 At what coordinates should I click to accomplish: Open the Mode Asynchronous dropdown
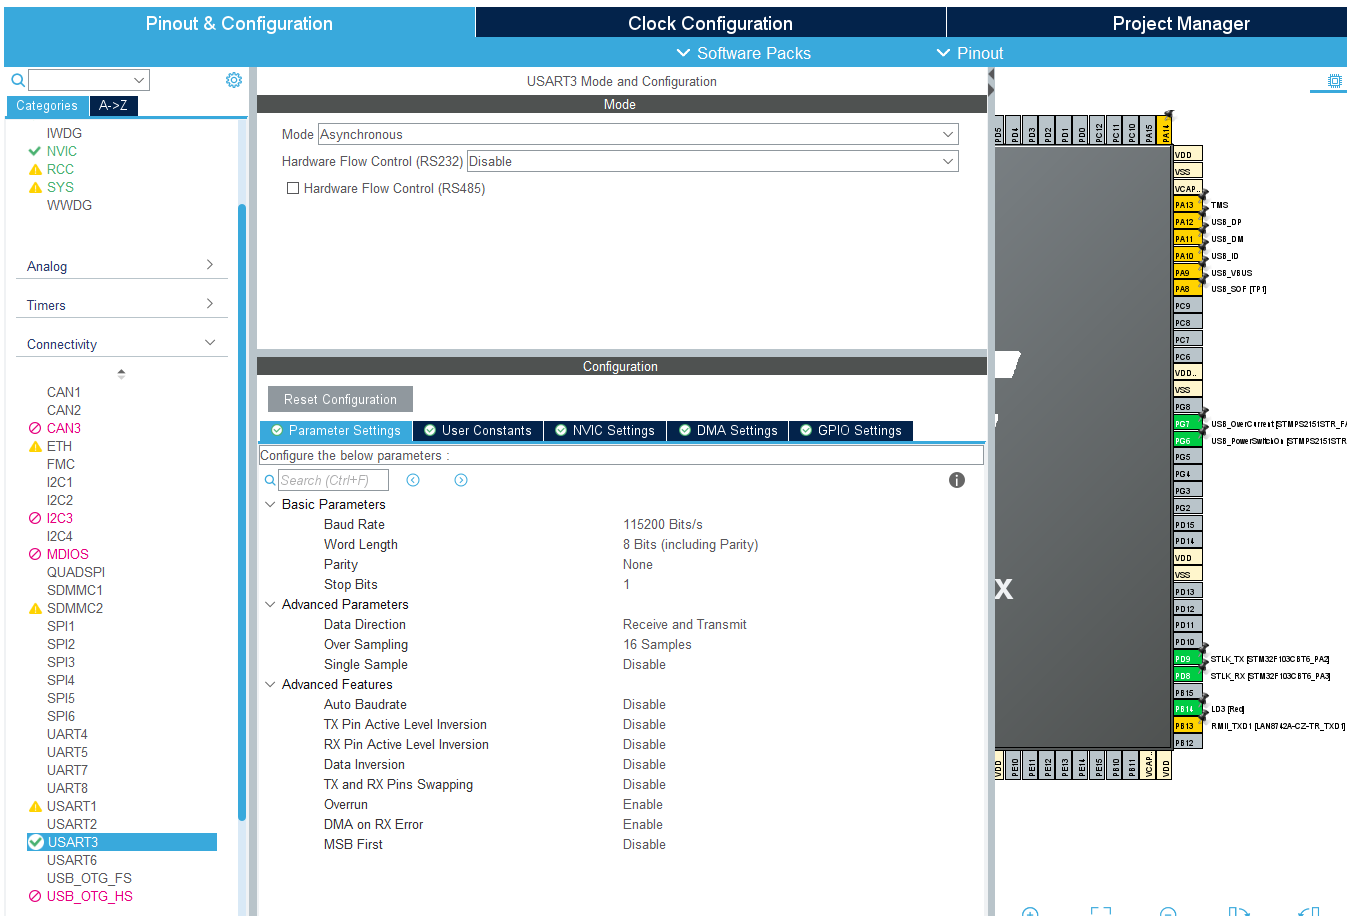click(638, 134)
